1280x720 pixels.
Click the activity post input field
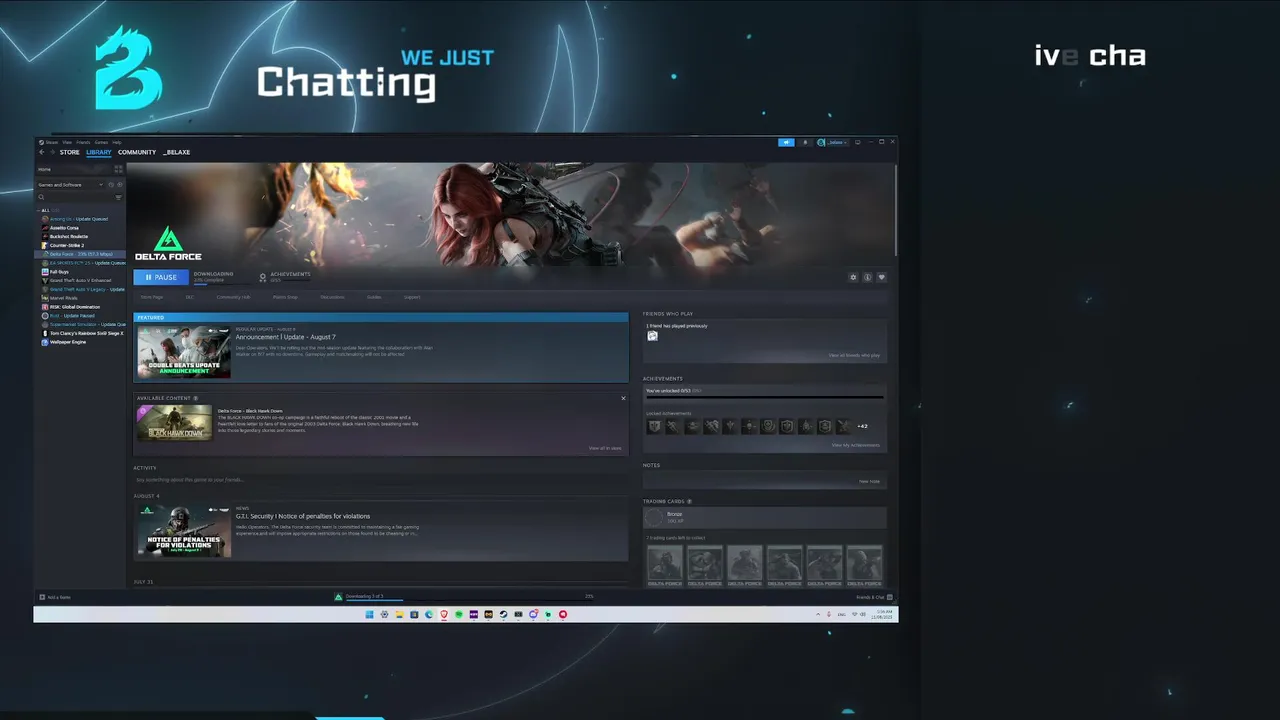pyautogui.click(x=381, y=480)
